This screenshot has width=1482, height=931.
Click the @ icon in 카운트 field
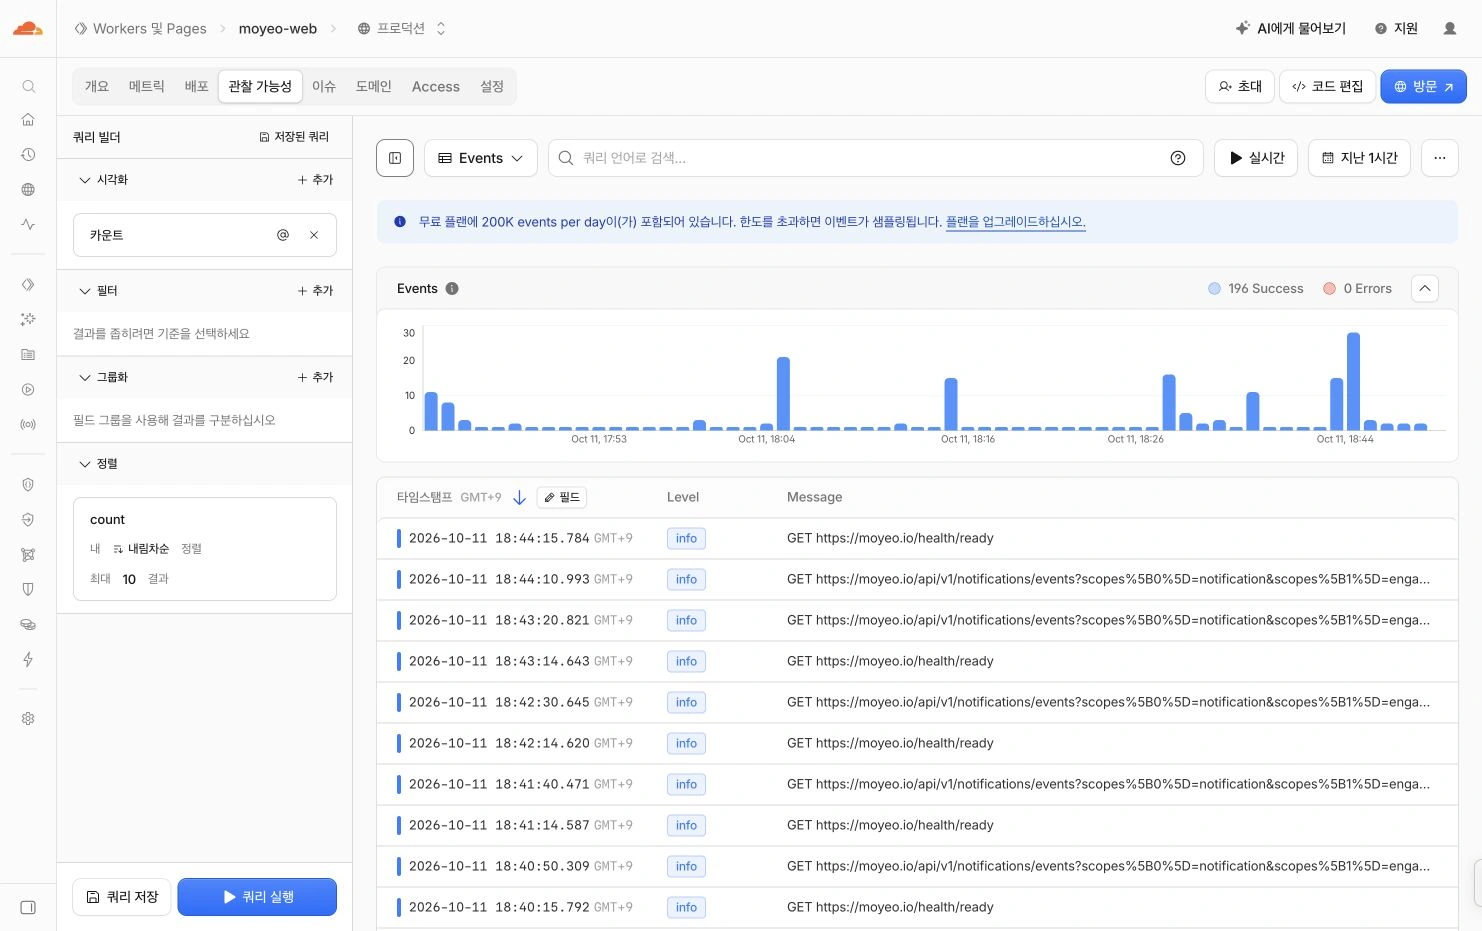pyautogui.click(x=283, y=235)
